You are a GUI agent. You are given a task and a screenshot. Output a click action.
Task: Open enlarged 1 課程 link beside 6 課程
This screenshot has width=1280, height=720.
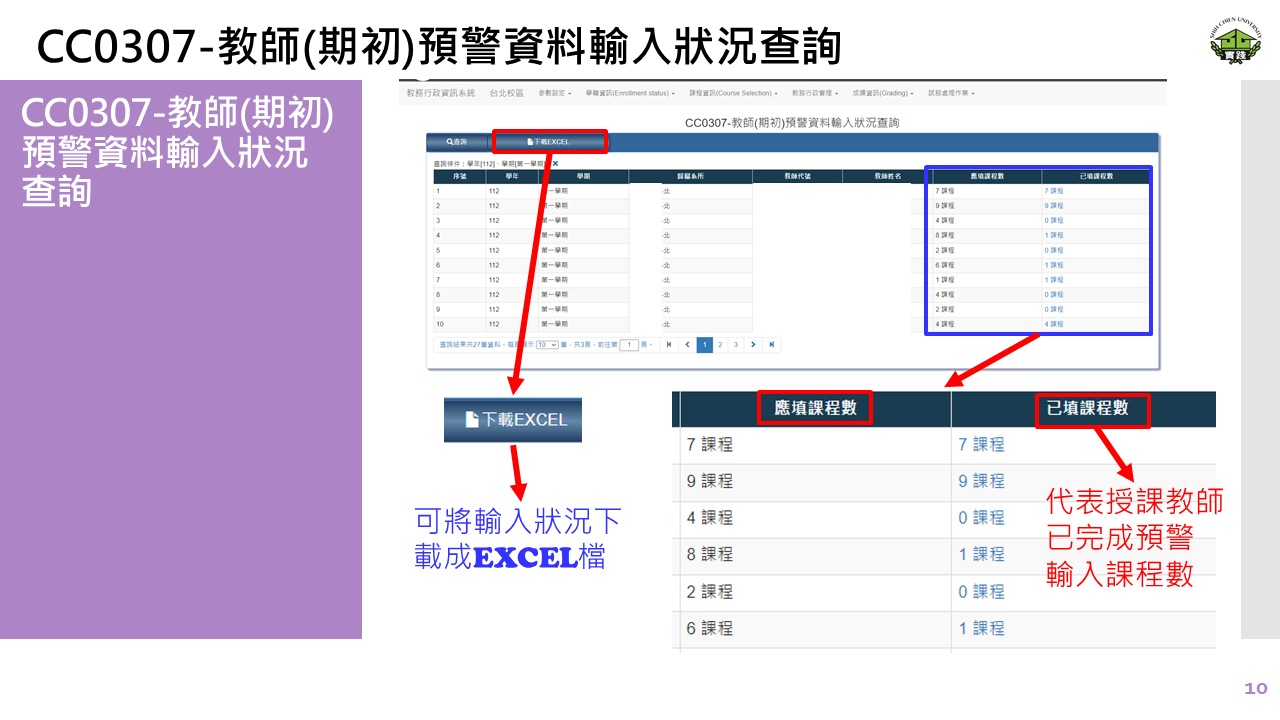pyautogui.click(x=981, y=628)
